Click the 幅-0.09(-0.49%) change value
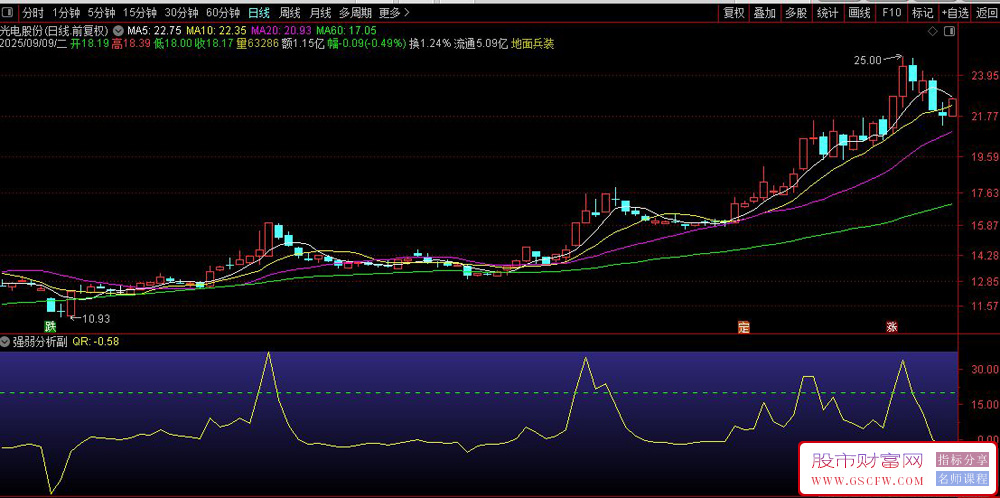The height and width of the screenshot is (498, 1000). click(367, 43)
